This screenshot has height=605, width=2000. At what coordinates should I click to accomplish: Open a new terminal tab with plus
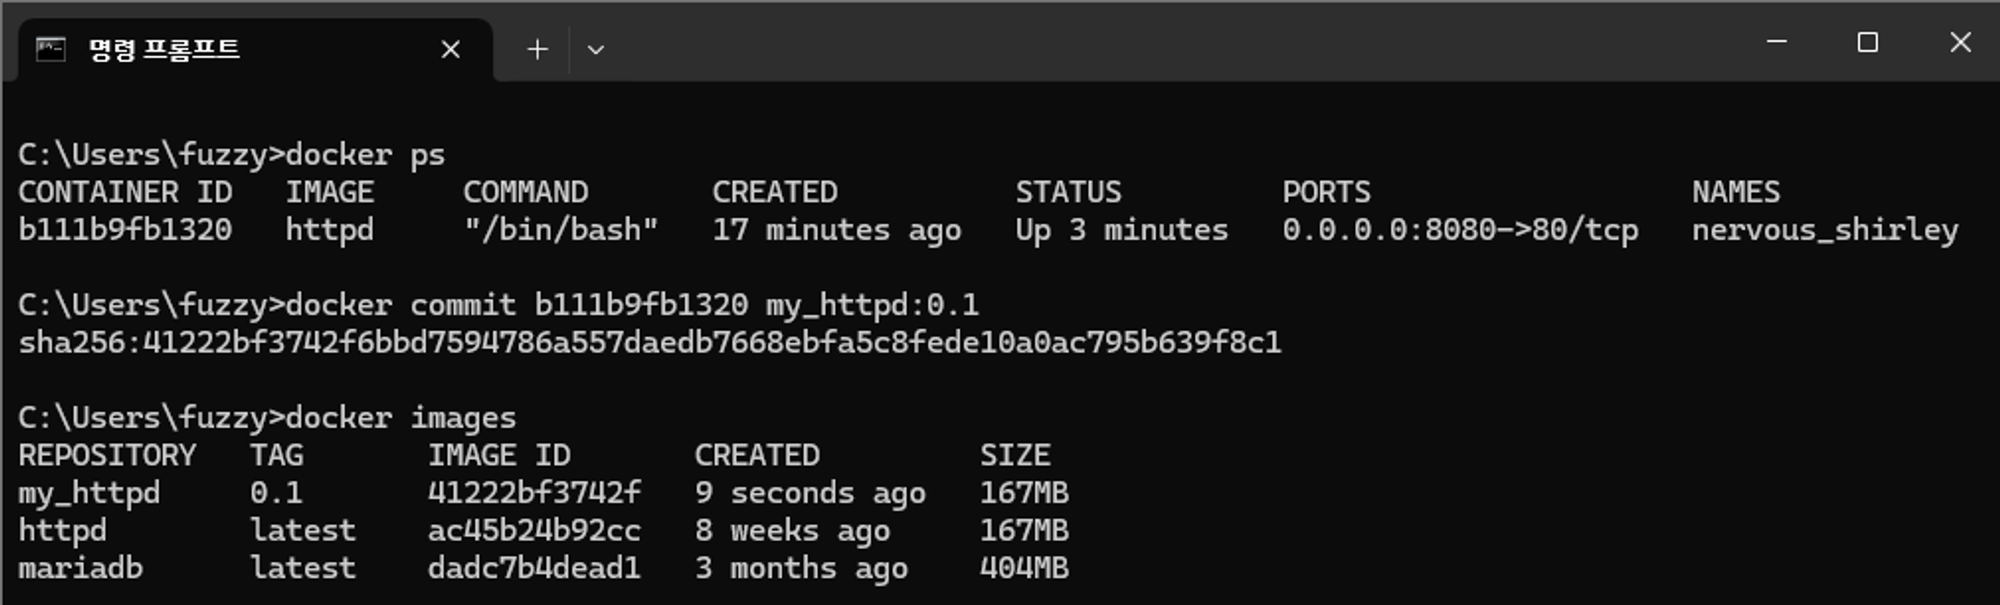538,49
